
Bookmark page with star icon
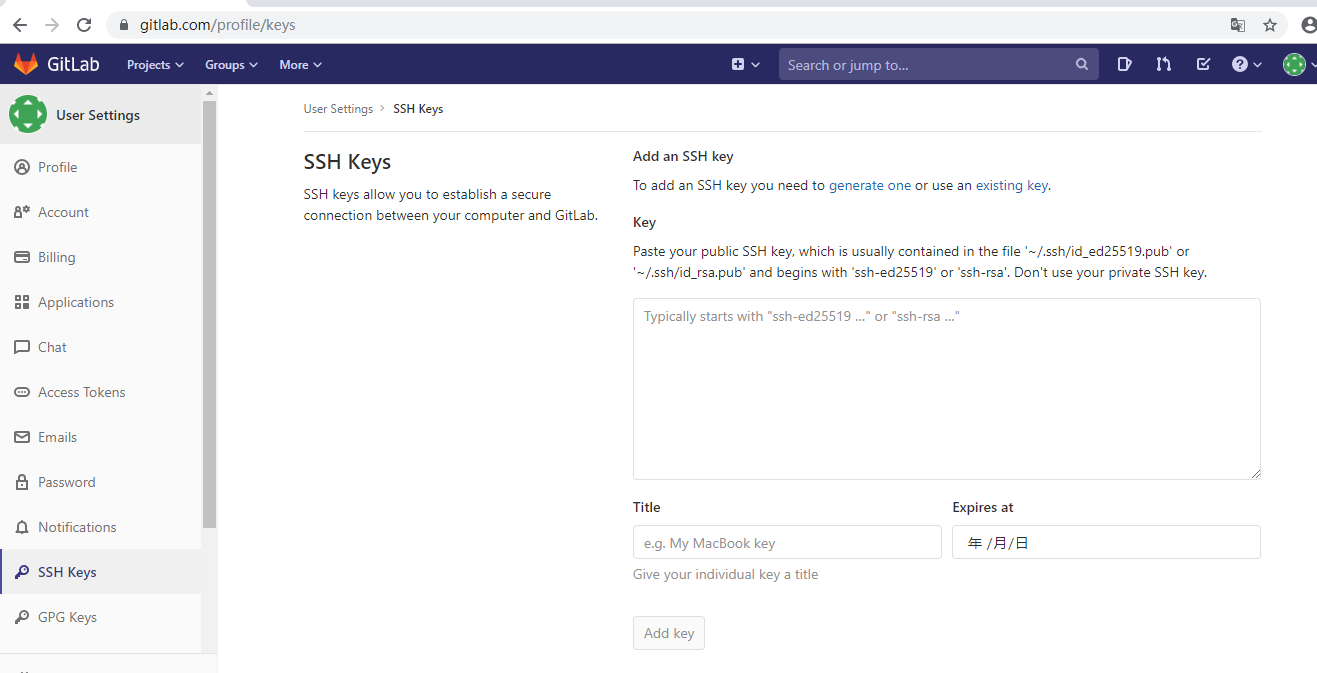(1270, 24)
